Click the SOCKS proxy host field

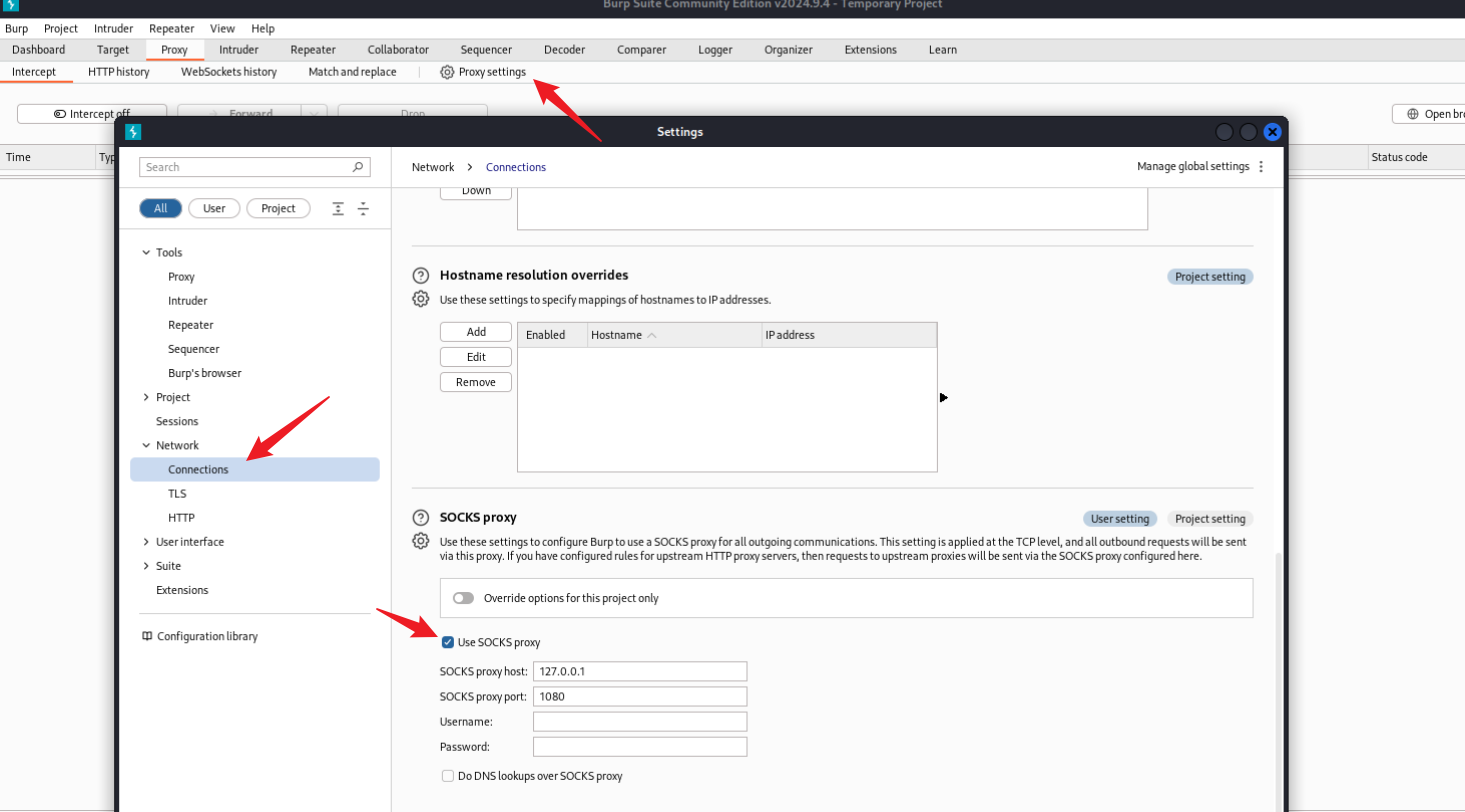click(640, 672)
